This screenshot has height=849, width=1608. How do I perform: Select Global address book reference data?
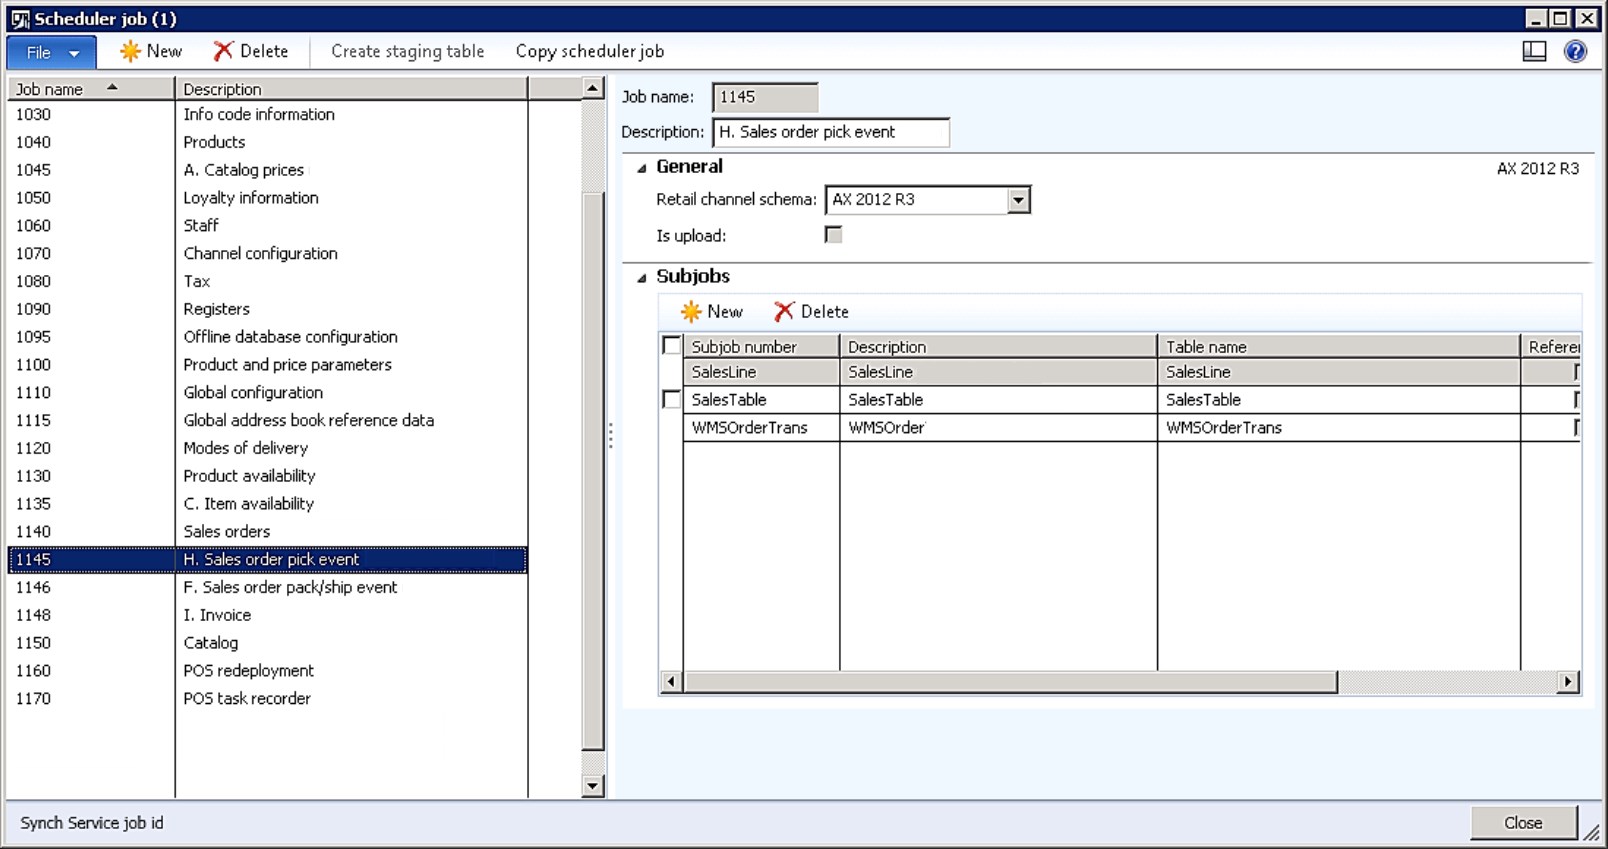pyautogui.click(x=268, y=421)
